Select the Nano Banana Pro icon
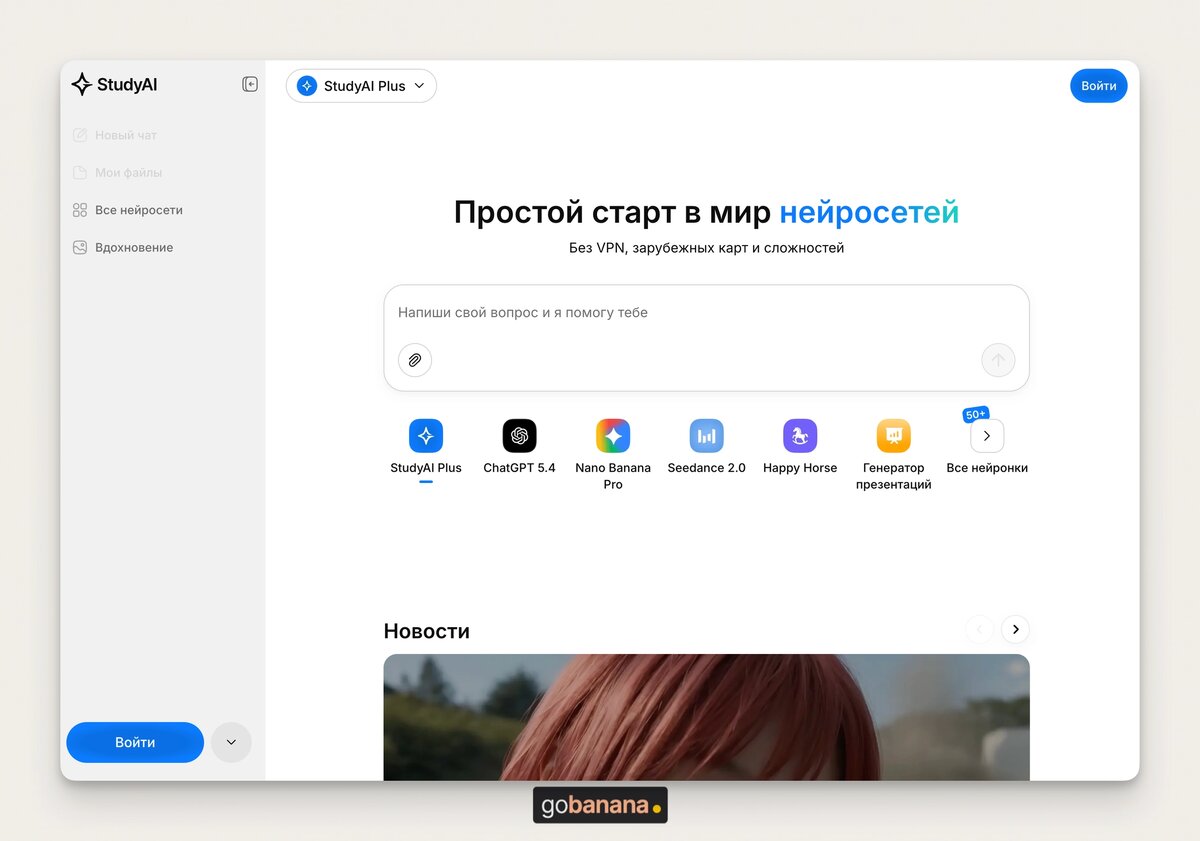1200x841 pixels. click(613, 436)
